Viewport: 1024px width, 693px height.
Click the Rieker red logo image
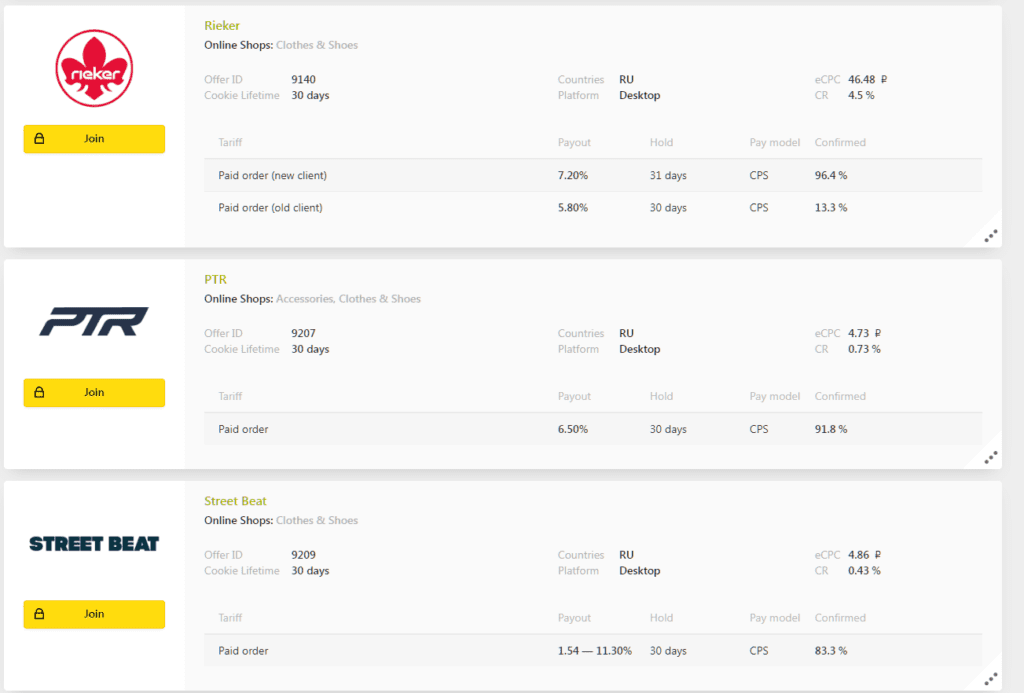point(94,68)
